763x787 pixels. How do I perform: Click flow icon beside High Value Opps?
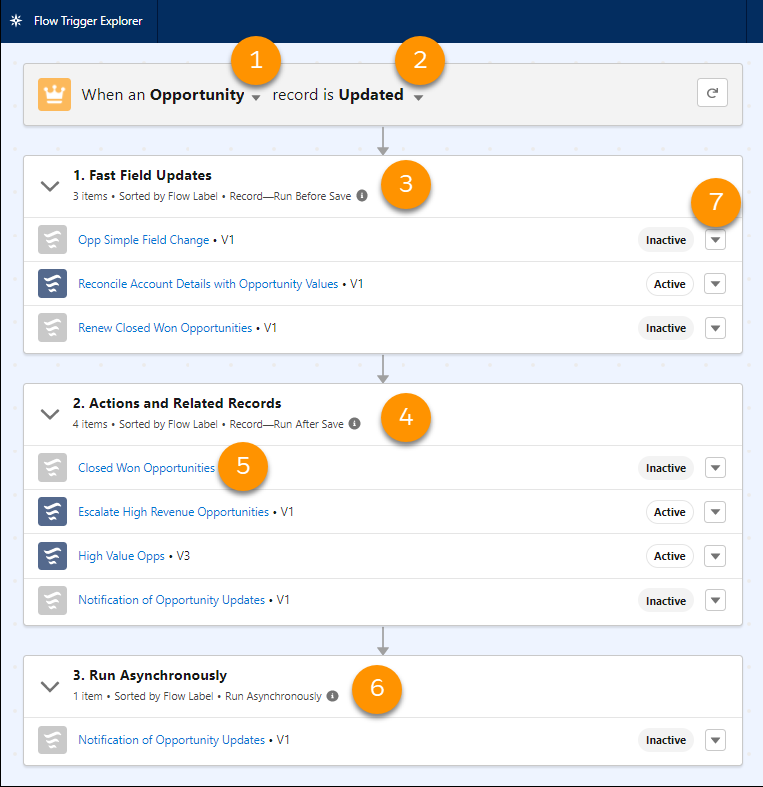pos(52,556)
